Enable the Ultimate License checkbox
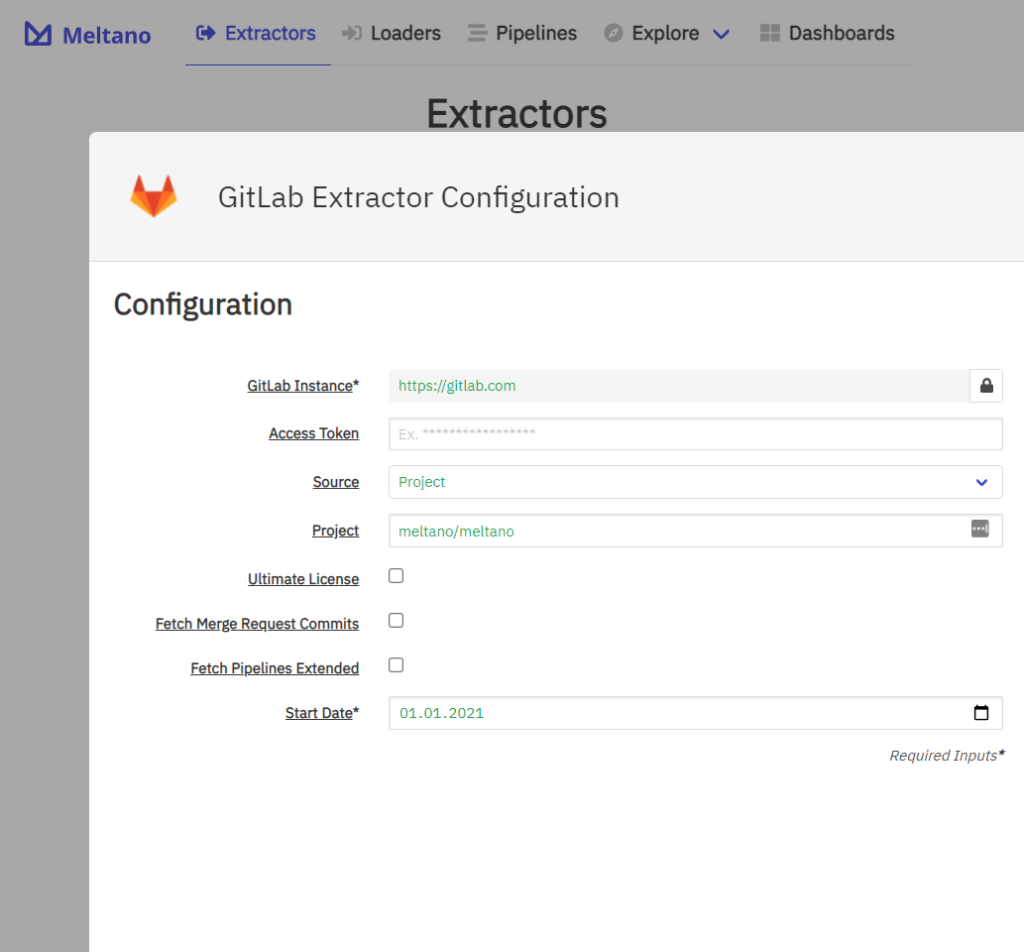 tap(395, 575)
